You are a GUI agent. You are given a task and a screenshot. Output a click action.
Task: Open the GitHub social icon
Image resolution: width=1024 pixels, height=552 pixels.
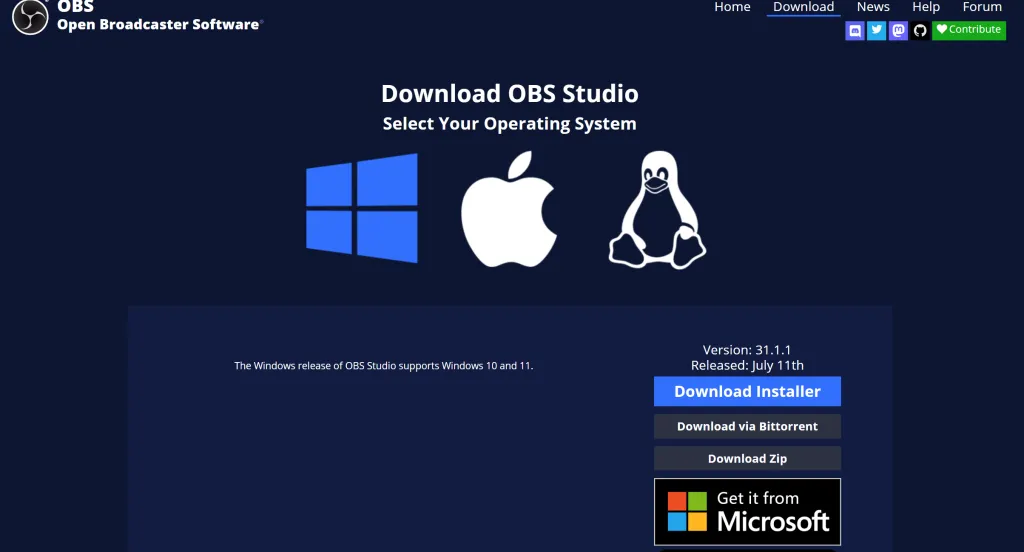[920, 30]
